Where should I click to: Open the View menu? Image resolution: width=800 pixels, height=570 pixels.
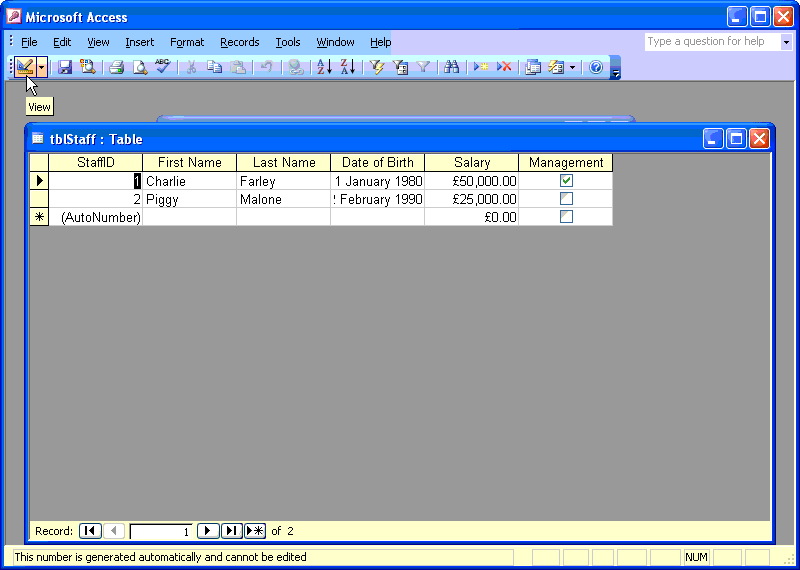pos(98,42)
